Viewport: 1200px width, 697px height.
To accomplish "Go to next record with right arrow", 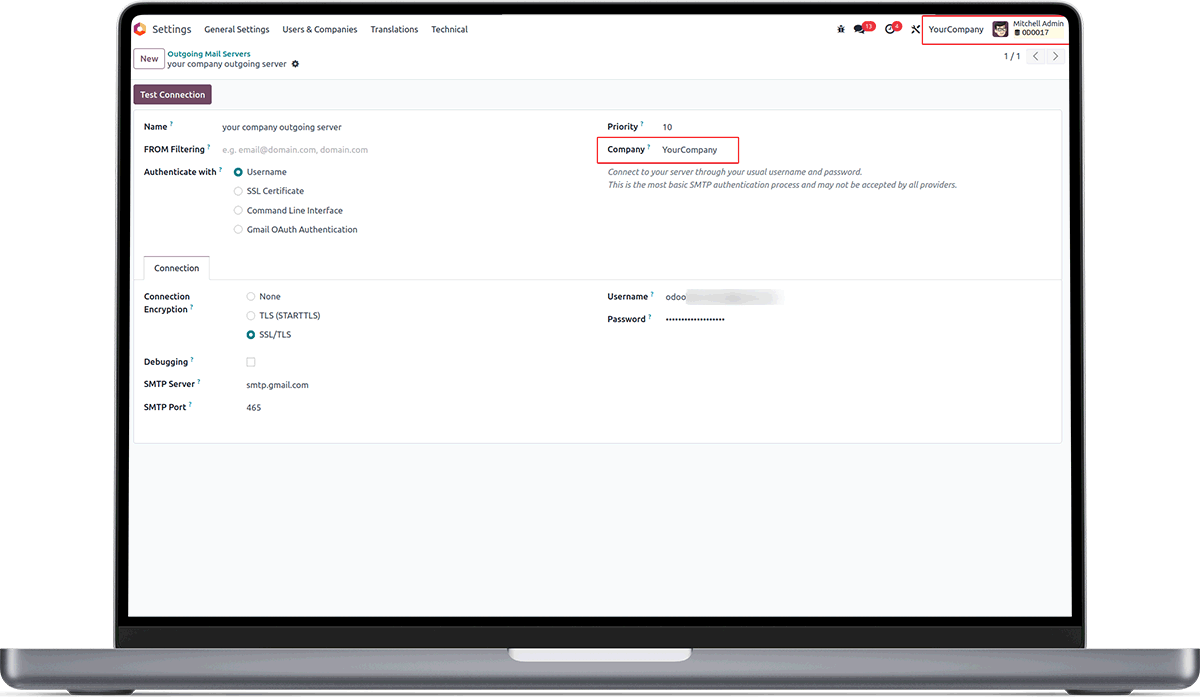I will [1055, 56].
